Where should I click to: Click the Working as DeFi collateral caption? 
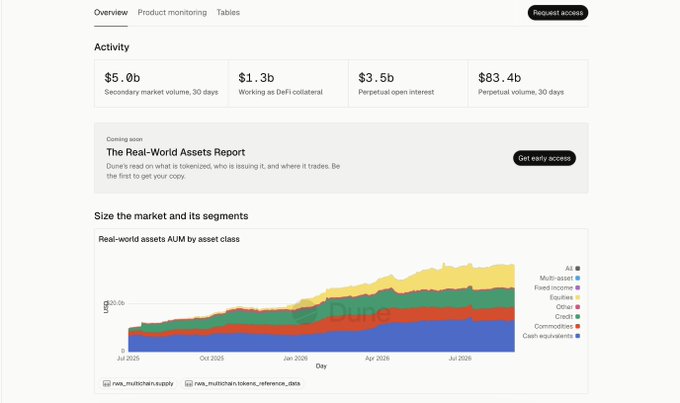(281, 92)
